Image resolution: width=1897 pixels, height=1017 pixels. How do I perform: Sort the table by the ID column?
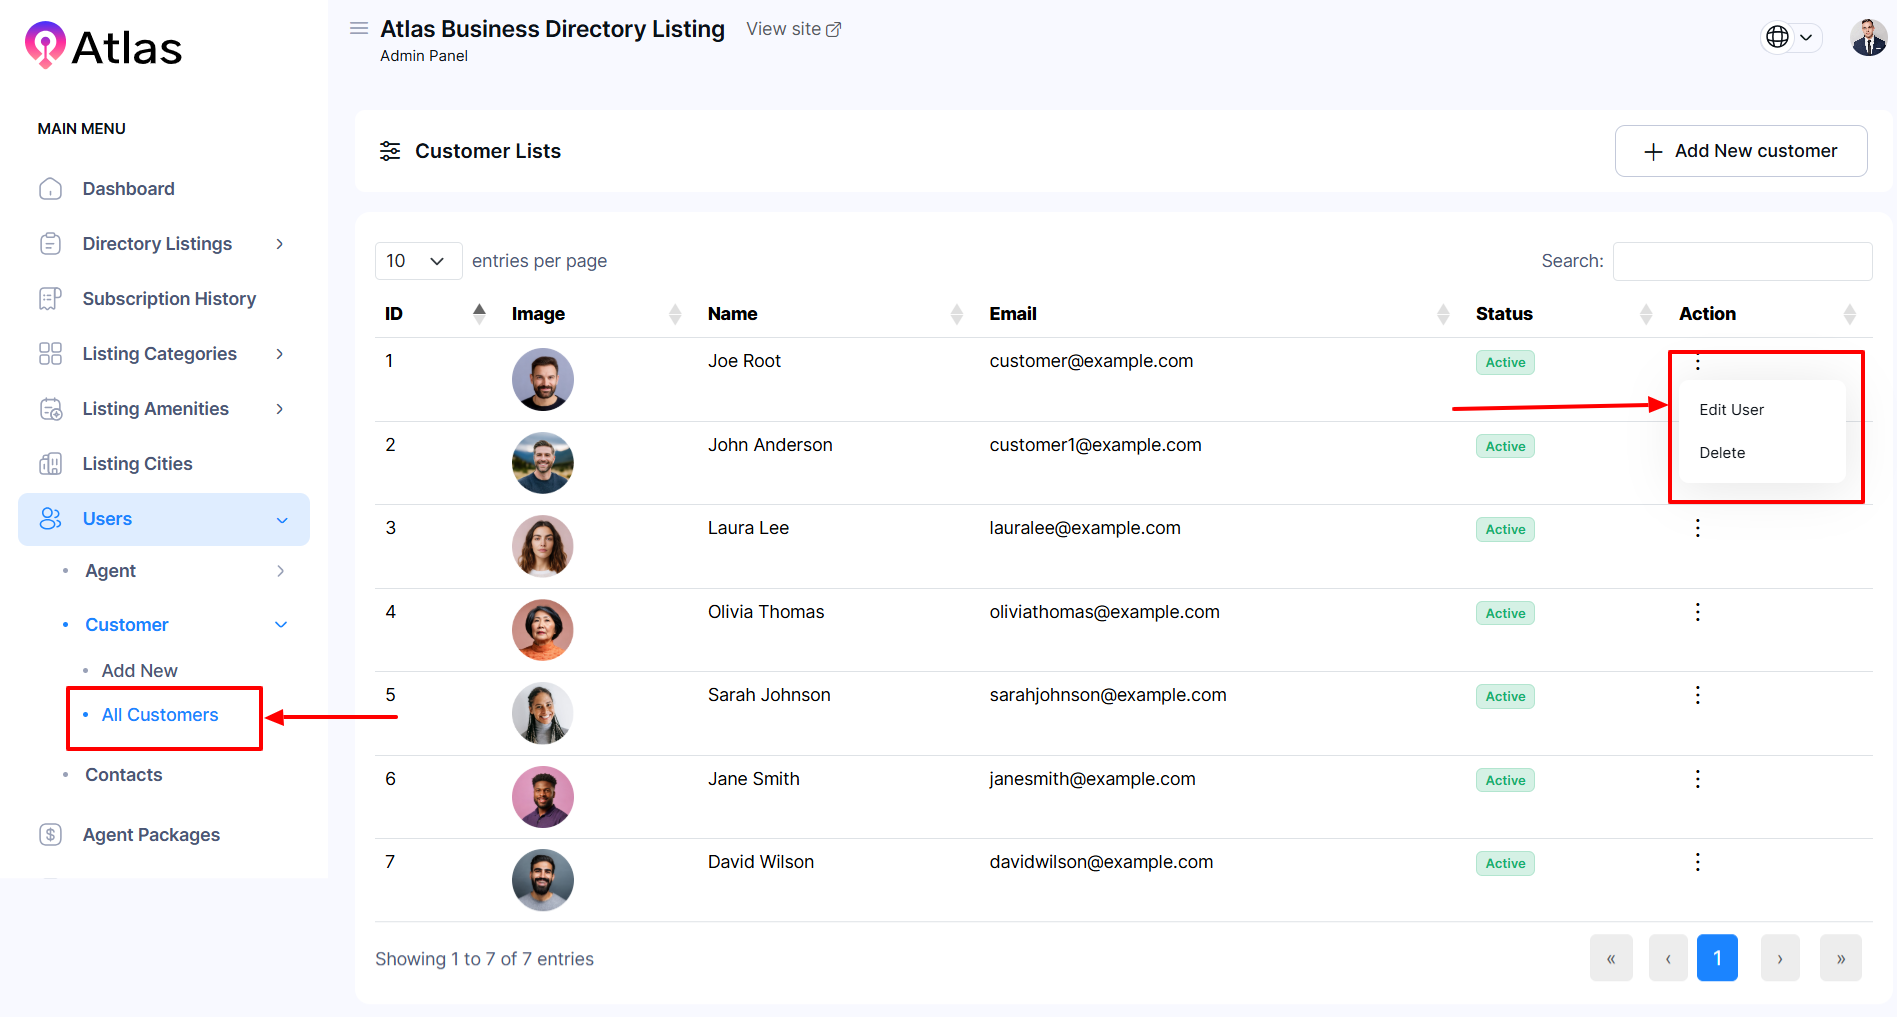tap(431, 314)
